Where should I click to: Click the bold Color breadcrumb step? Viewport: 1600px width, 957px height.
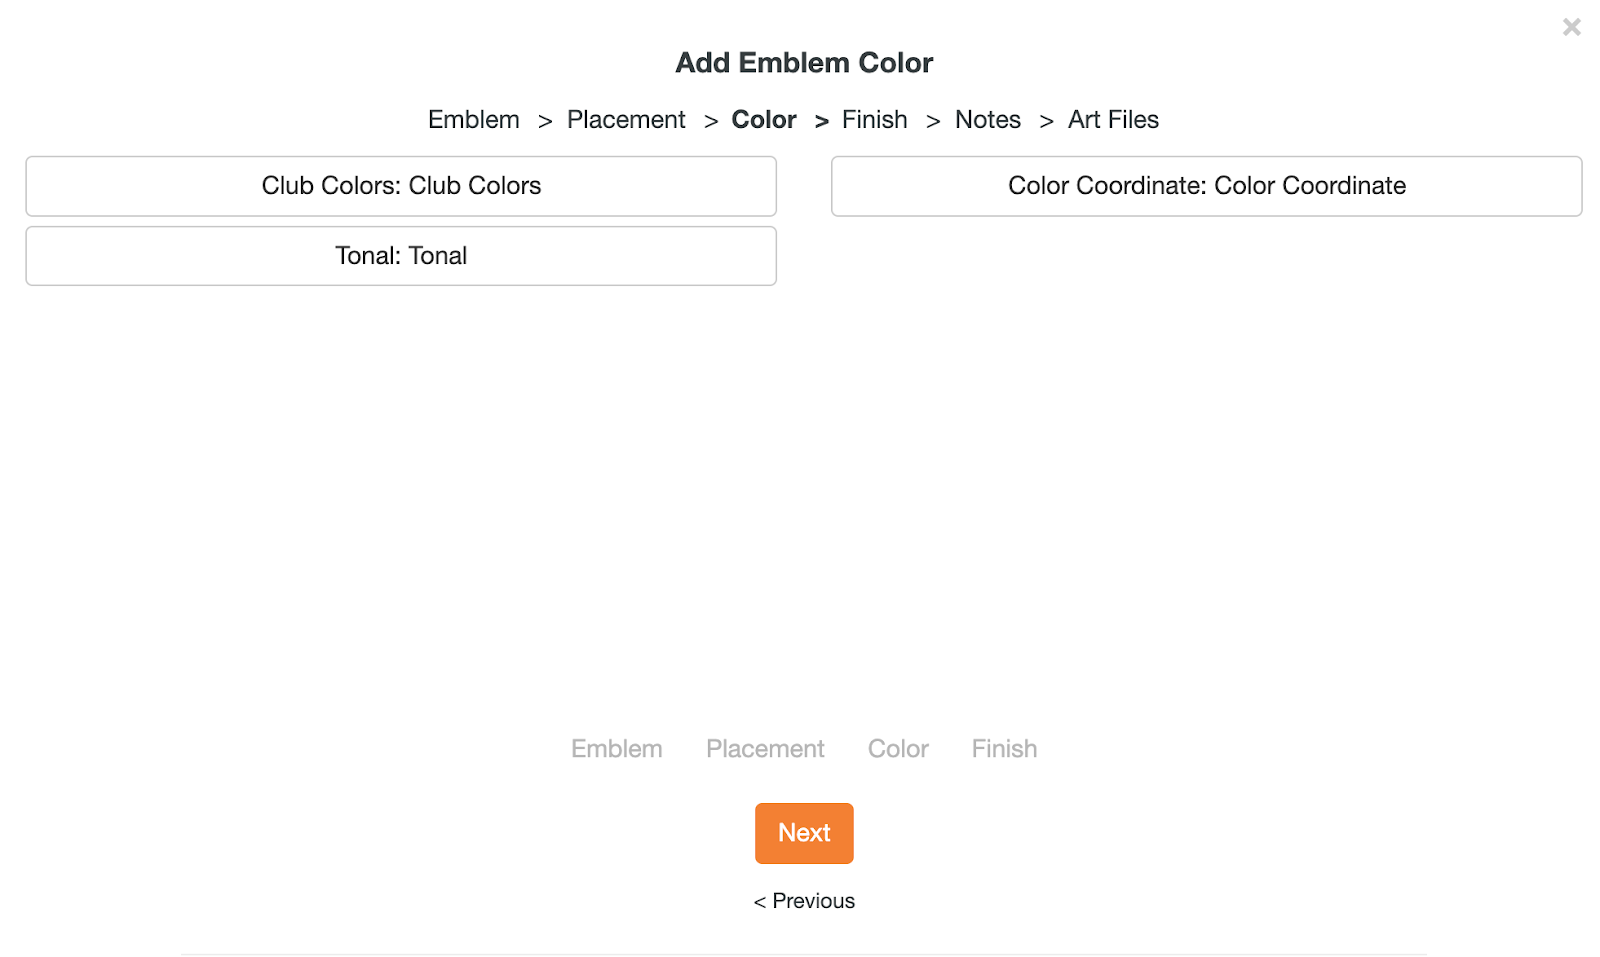pos(764,120)
